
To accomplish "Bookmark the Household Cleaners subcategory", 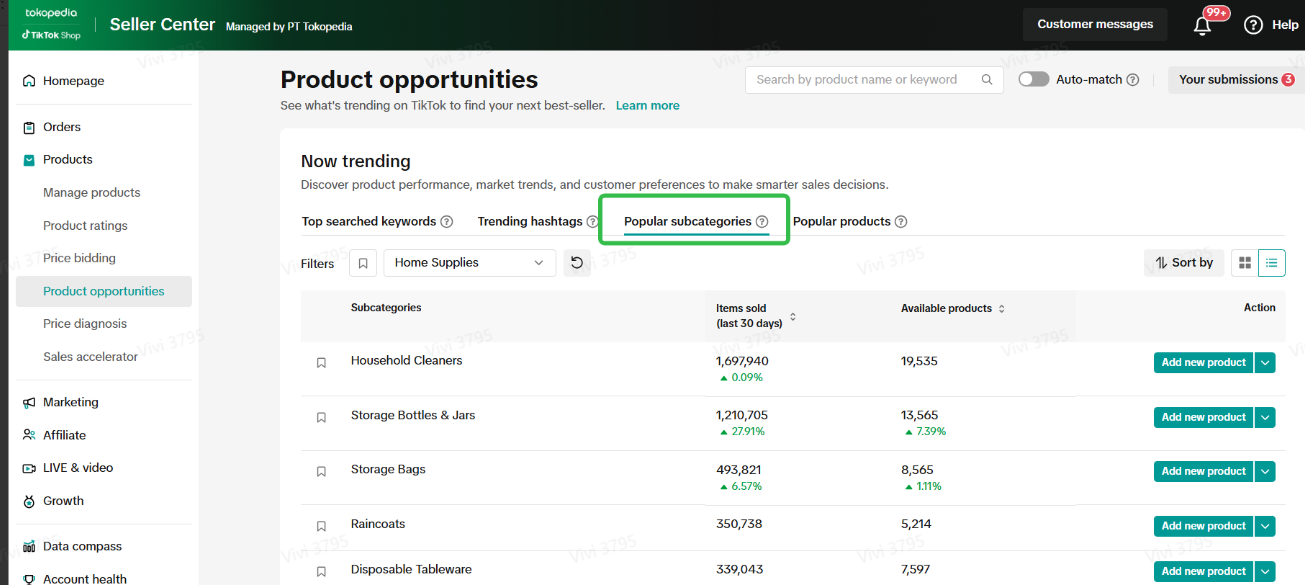I will (321, 363).
